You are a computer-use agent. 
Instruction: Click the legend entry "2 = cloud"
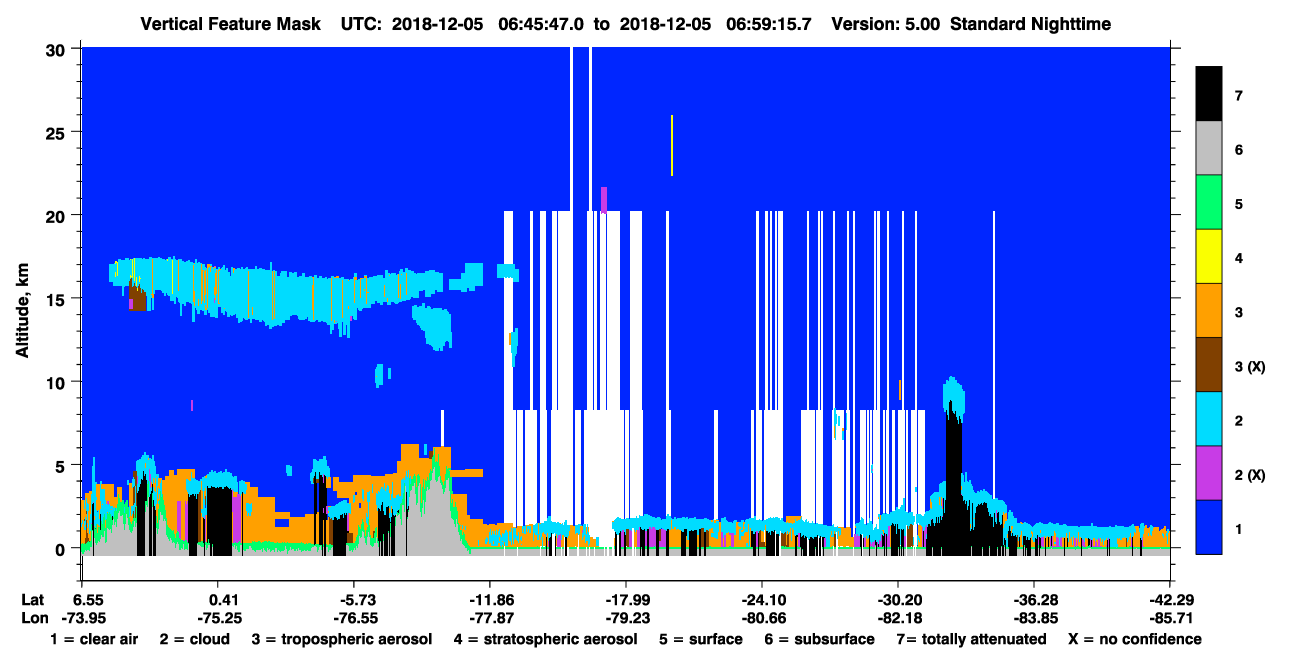[x=194, y=639]
